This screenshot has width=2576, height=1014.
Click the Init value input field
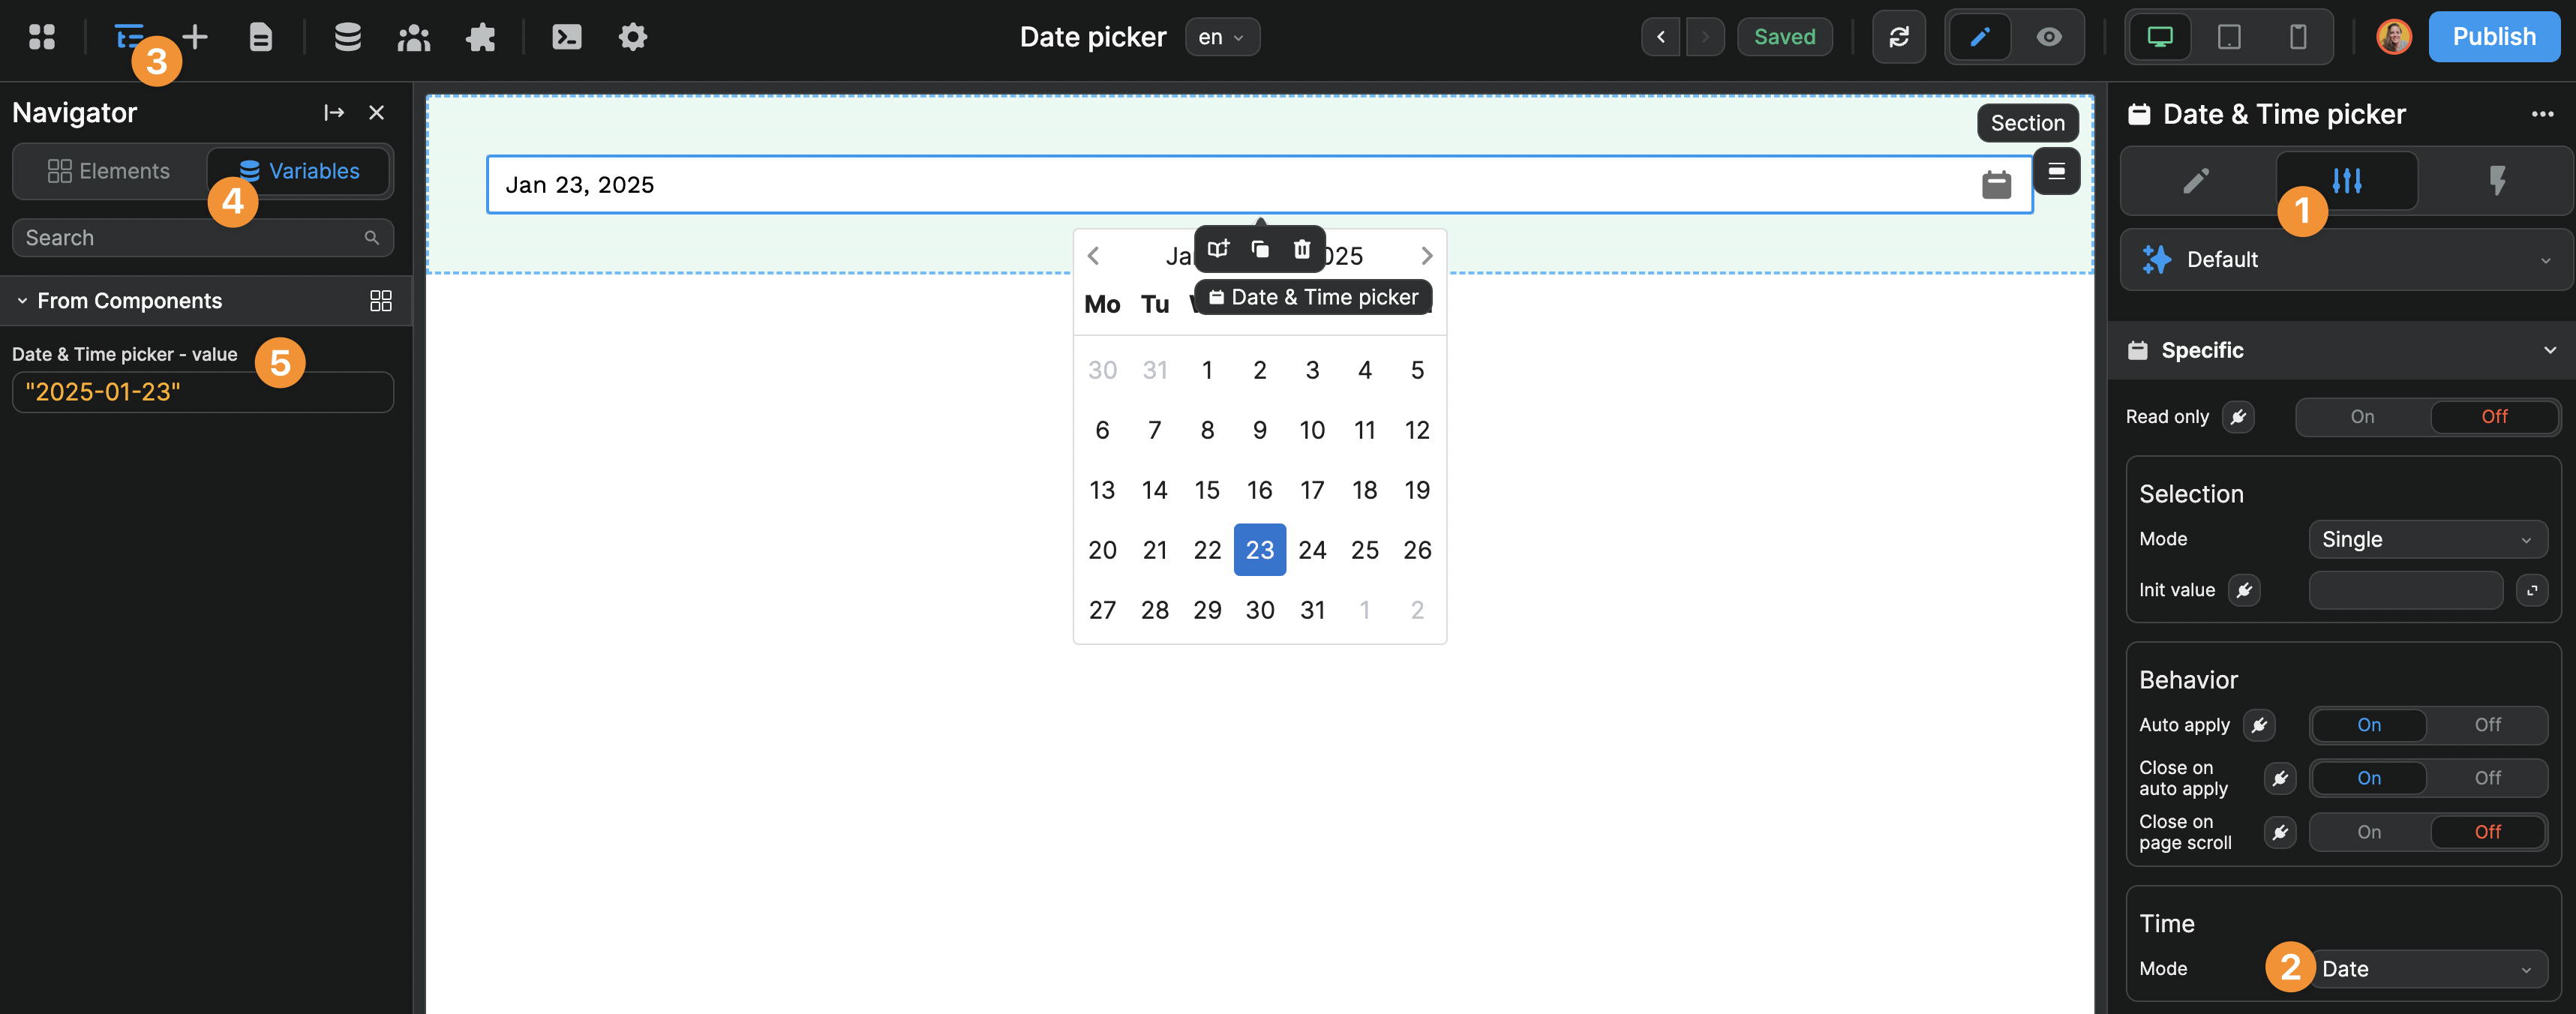pyautogui.click(x=2406, y=590)
